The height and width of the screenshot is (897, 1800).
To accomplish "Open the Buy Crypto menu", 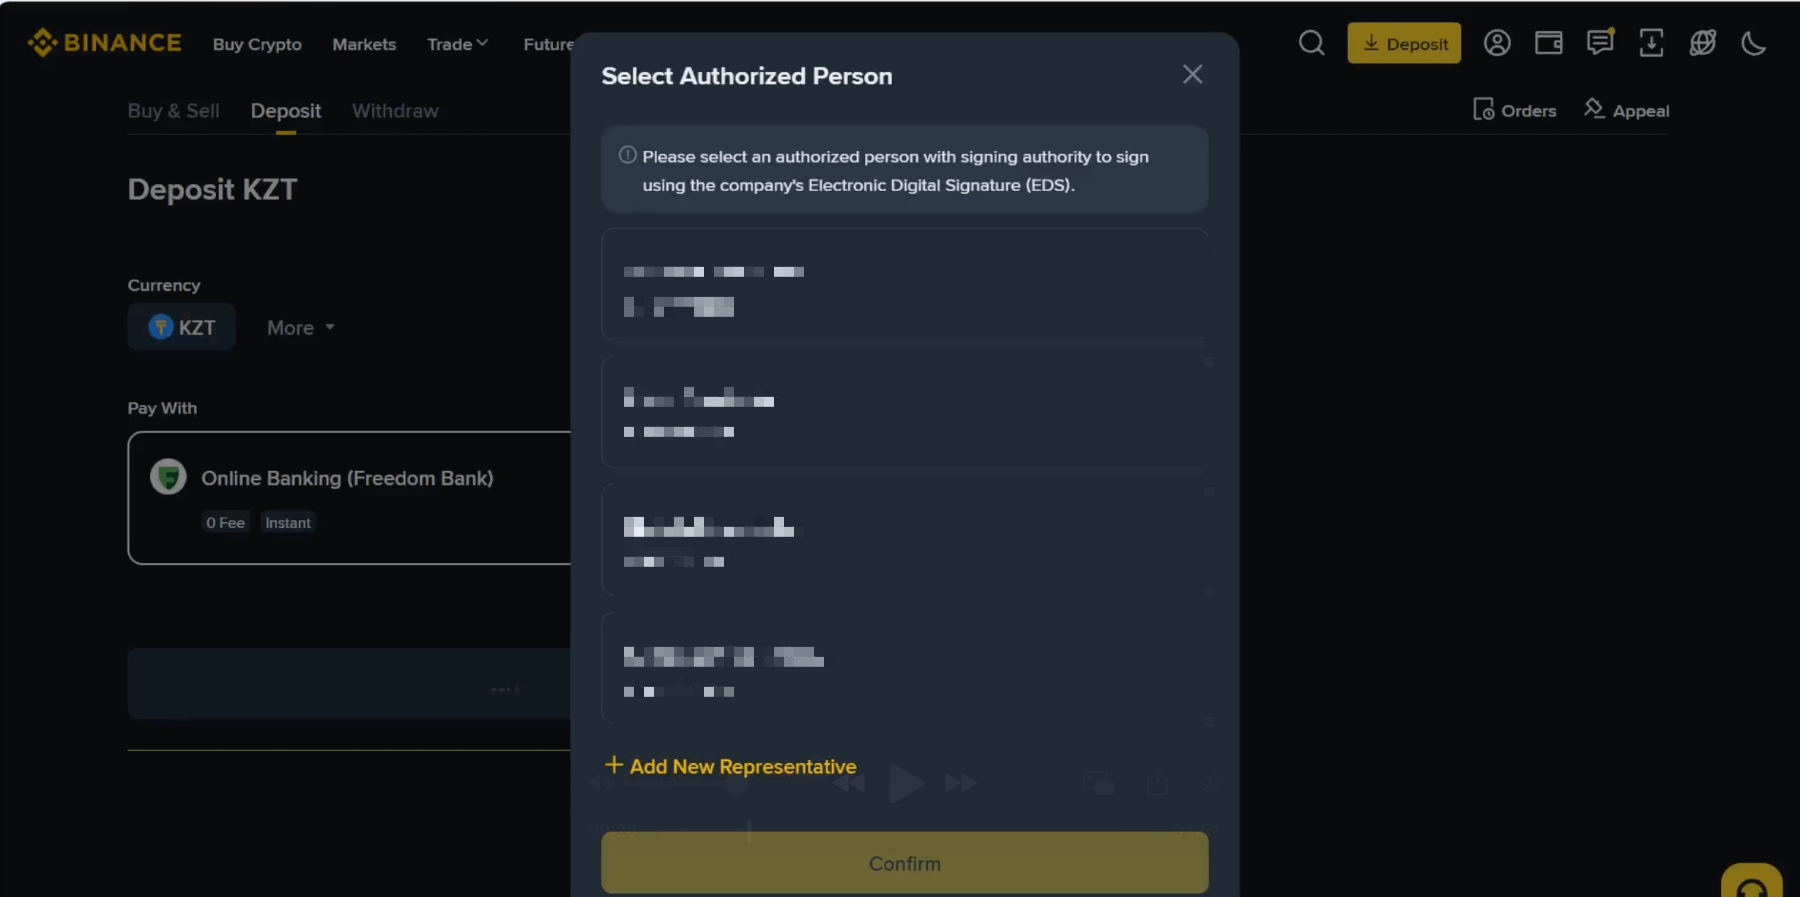I will coord(257,44).
